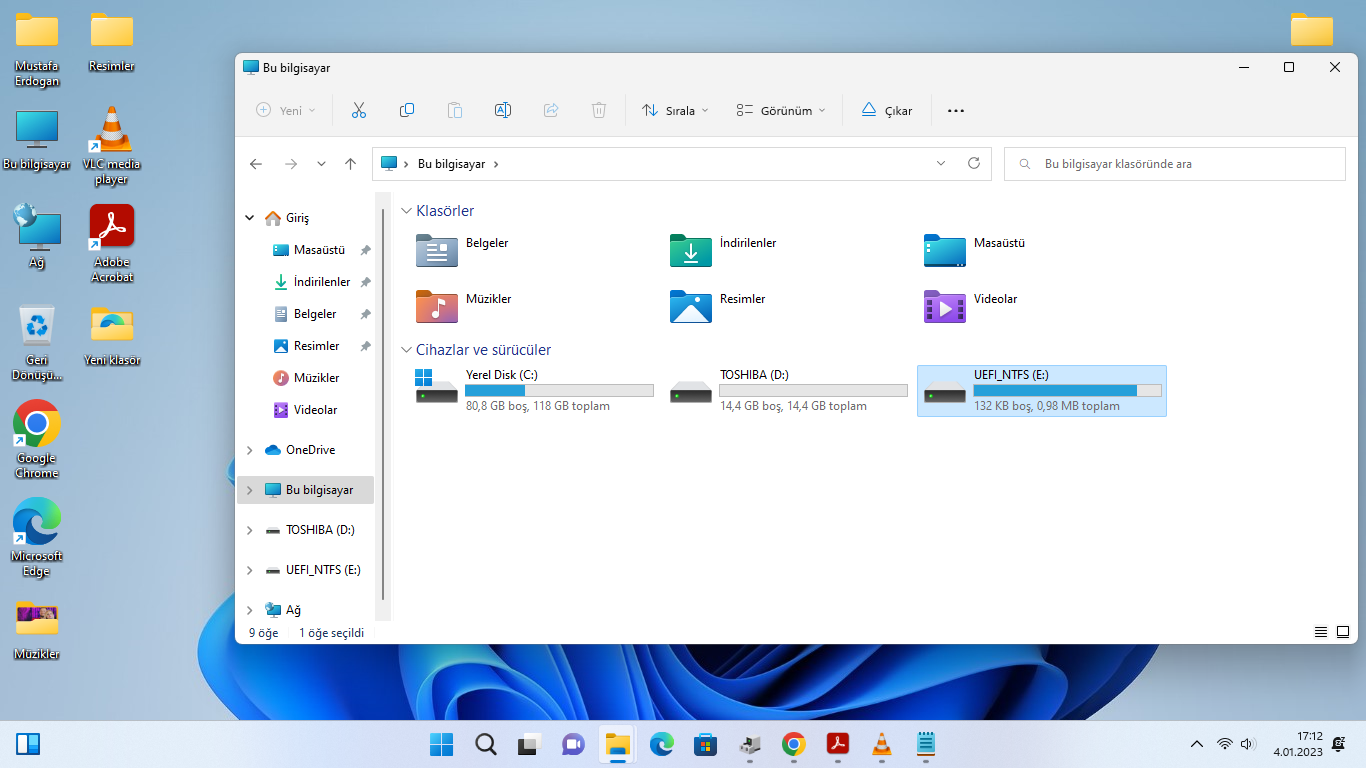Open the Windows Start button
This screenshot has width=1366, height=768.
(441, 744)
